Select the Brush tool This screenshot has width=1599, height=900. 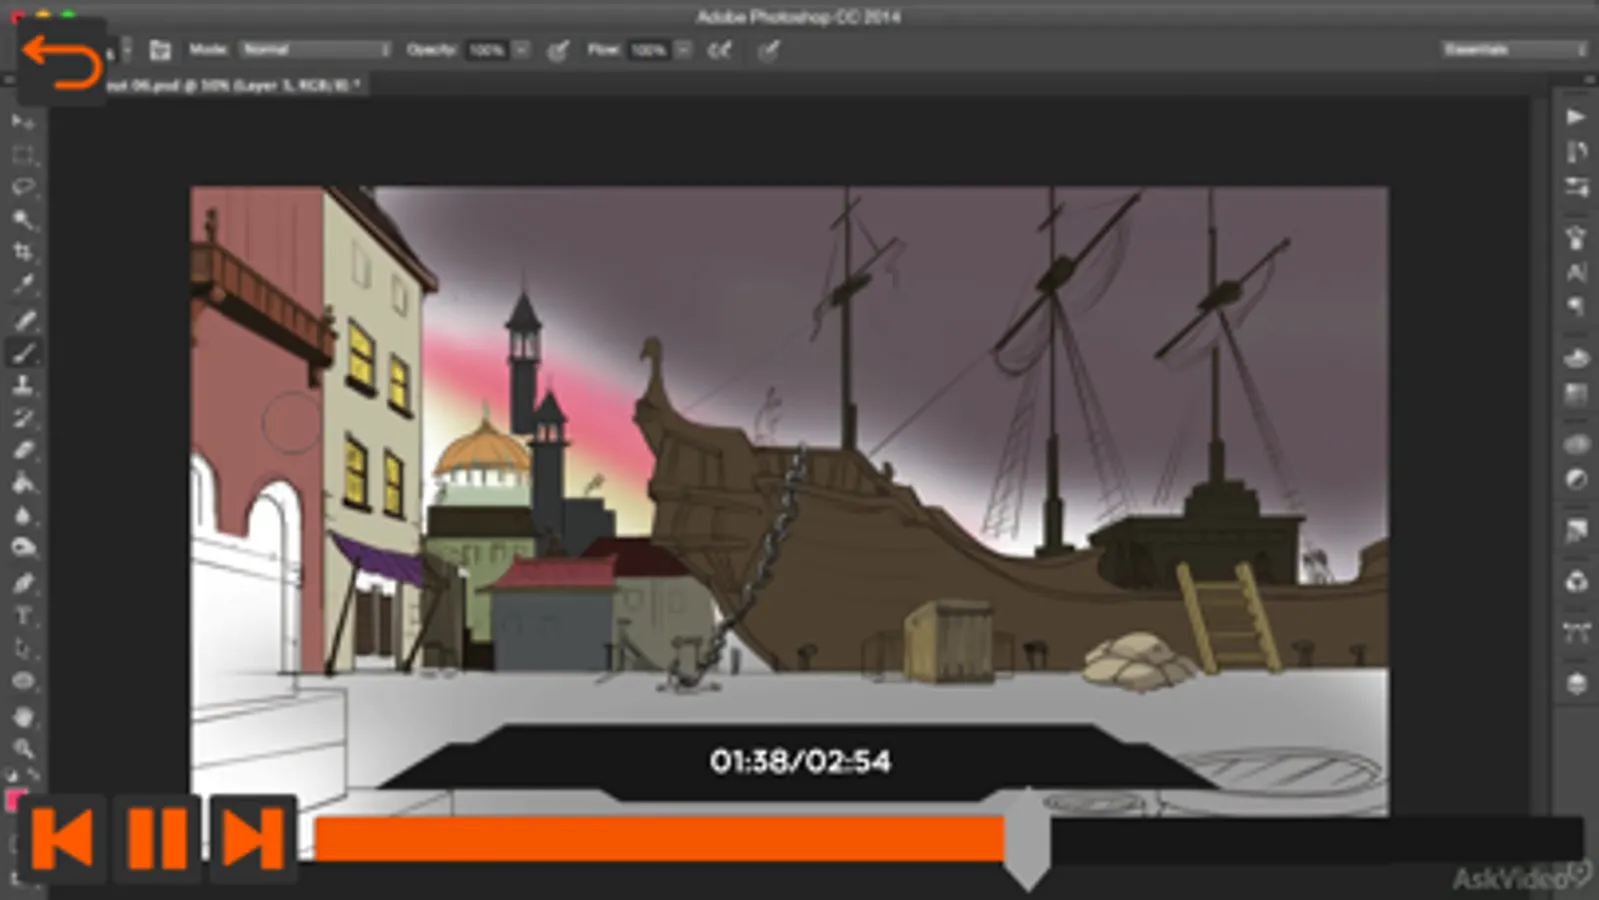tap(23, 353)
